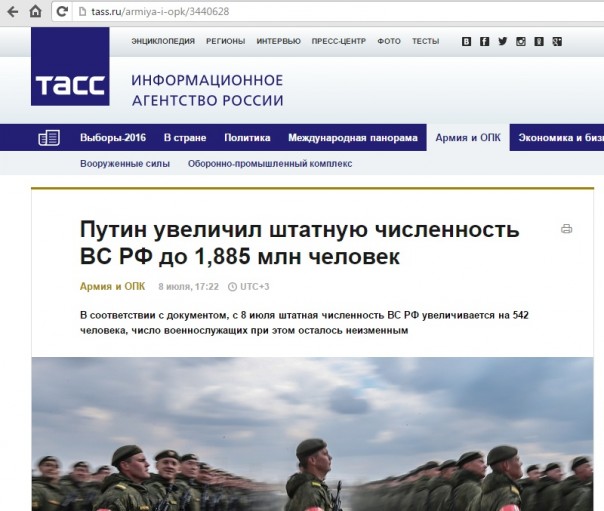Select the active Армия и ОПК tab

pyautogui.click(x=468, y=137)
